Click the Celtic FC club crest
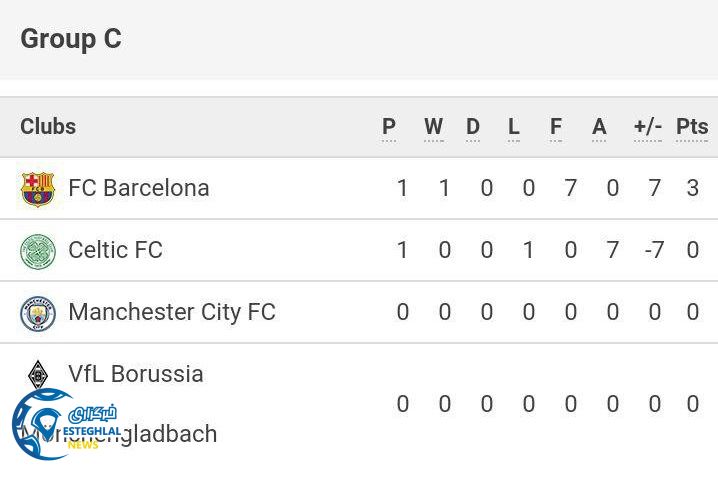 (38, 251)
